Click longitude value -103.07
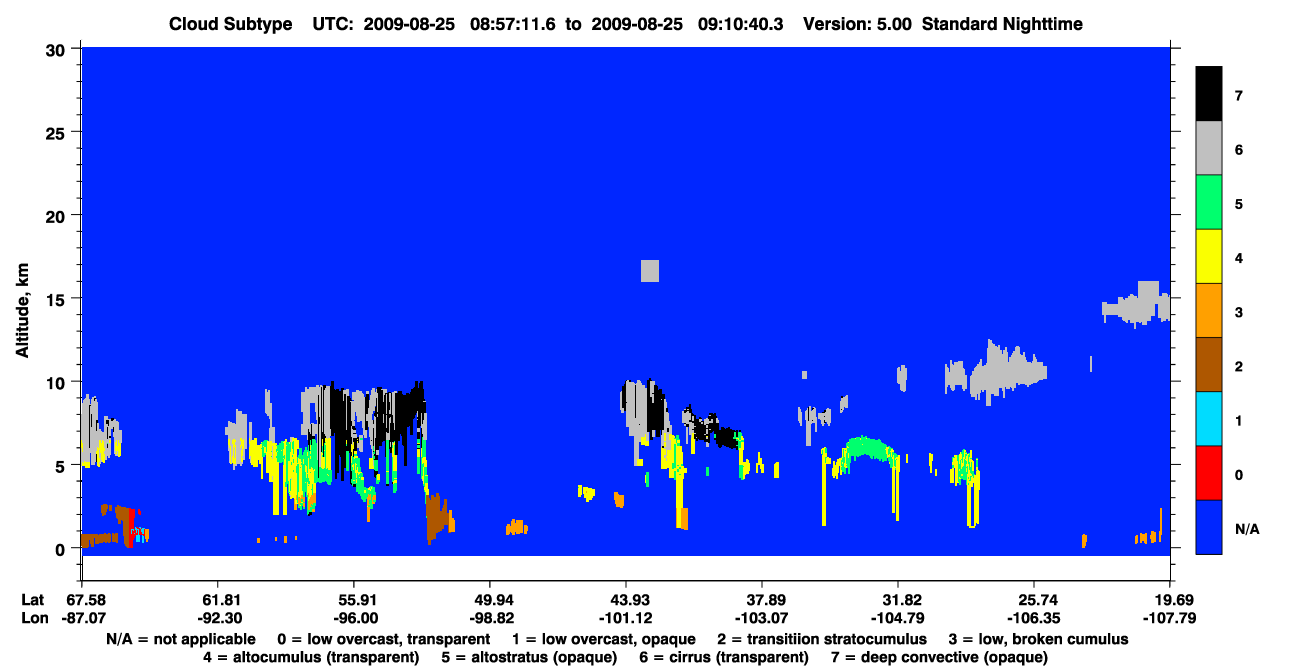The height and width of the screenshot is (667, 1300). click(762, 618)
